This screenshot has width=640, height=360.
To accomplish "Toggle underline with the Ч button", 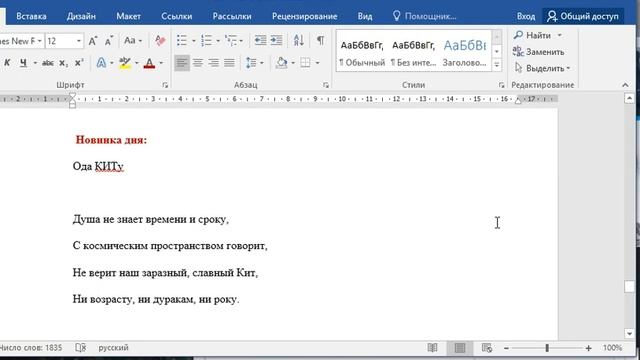I will [x=23, y=63].
